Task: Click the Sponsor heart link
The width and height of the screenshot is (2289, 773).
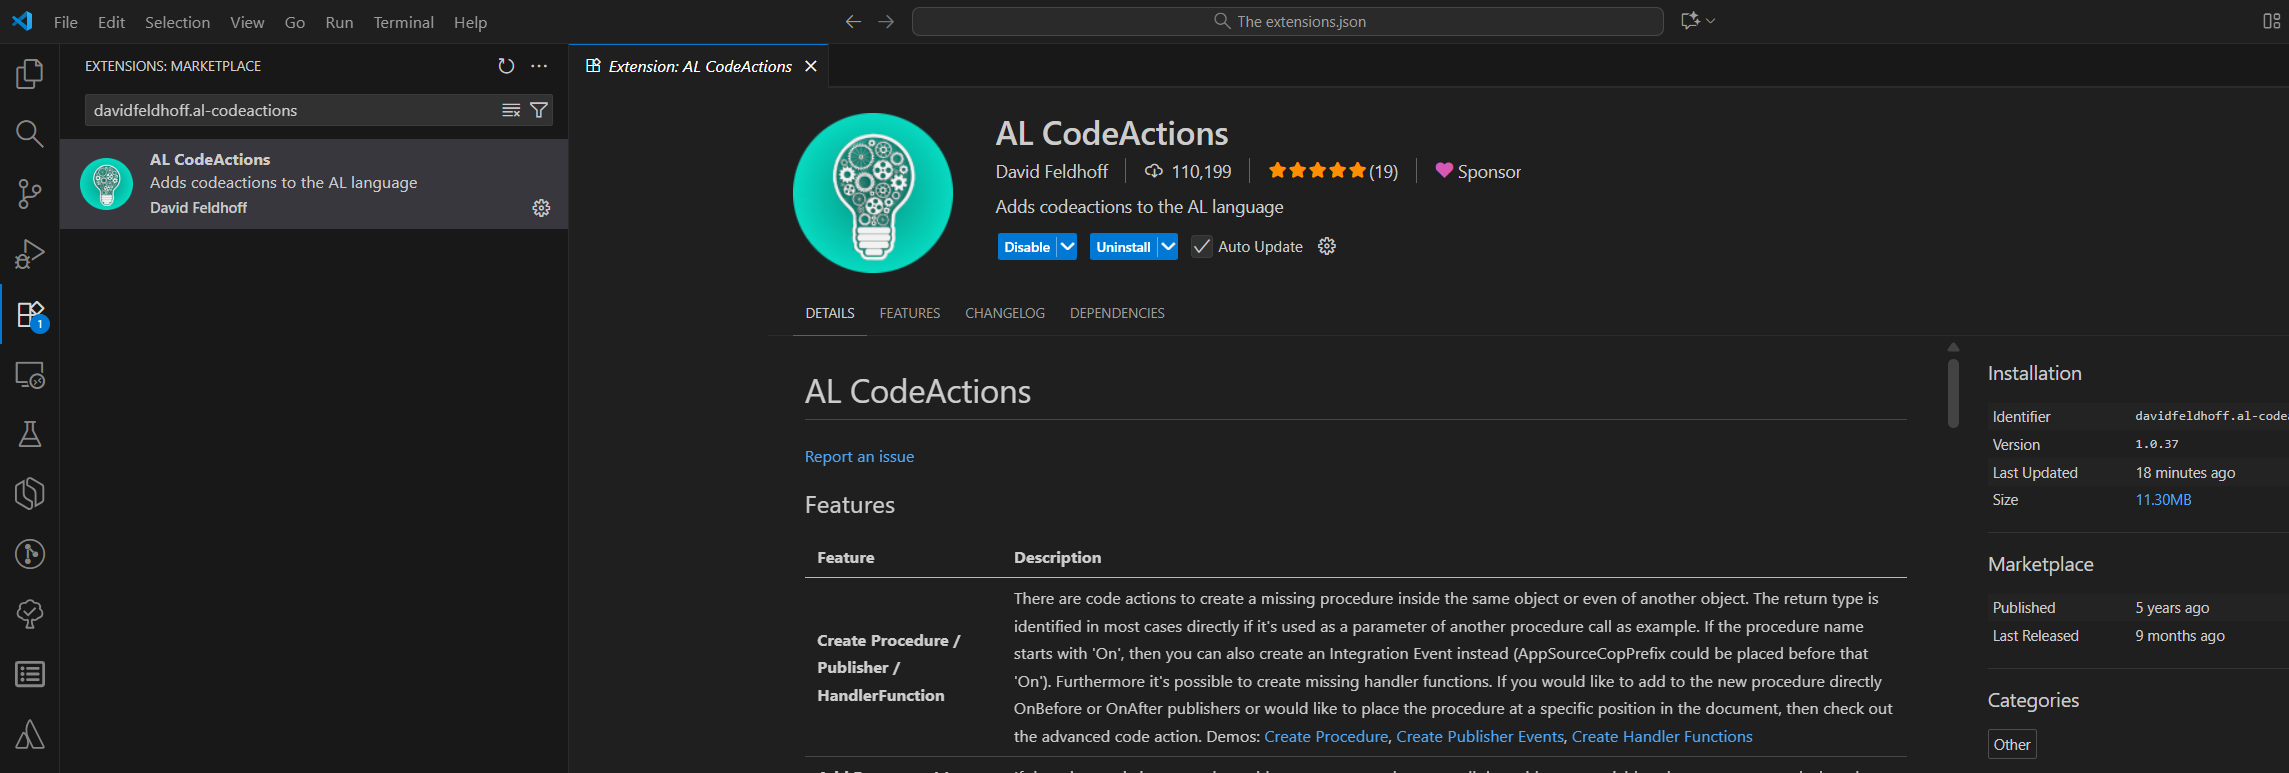Action: [x=1478, y=171]
